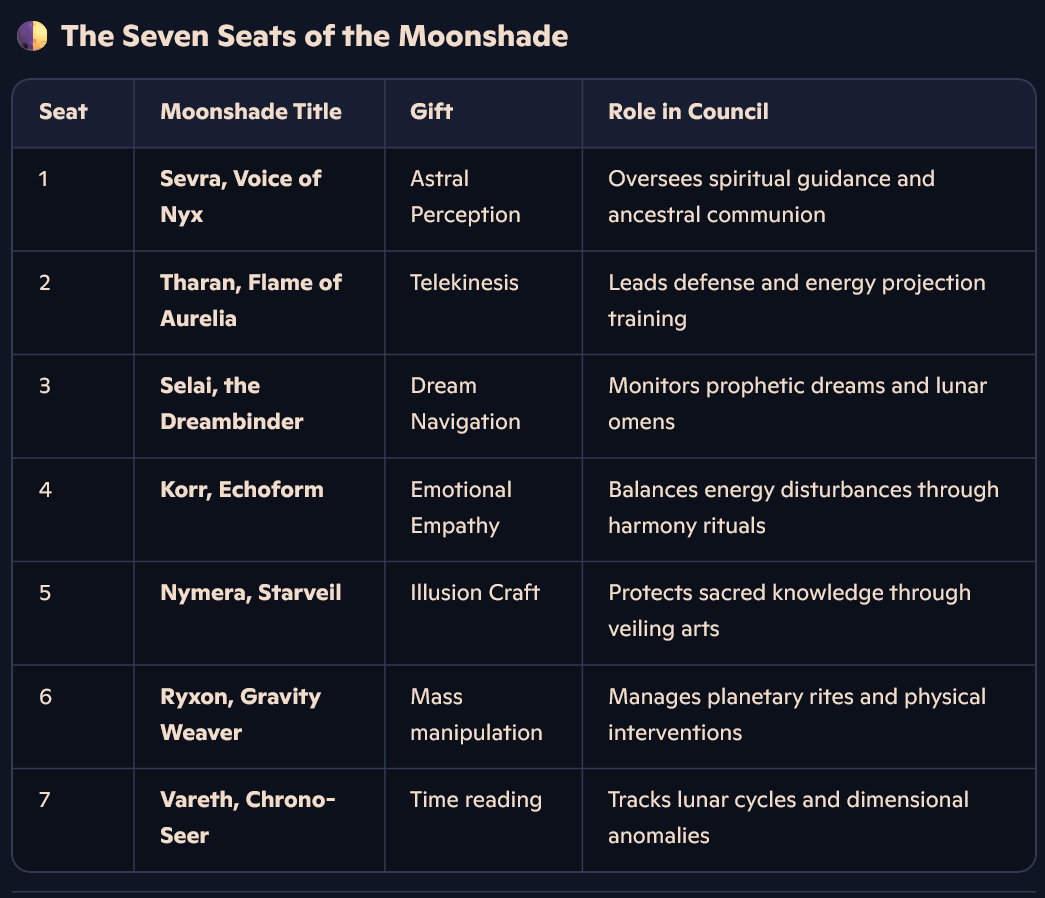The image size is (1045, 898).
Task: Select the Moonshade Title column header
Action: tap(251, 111)
